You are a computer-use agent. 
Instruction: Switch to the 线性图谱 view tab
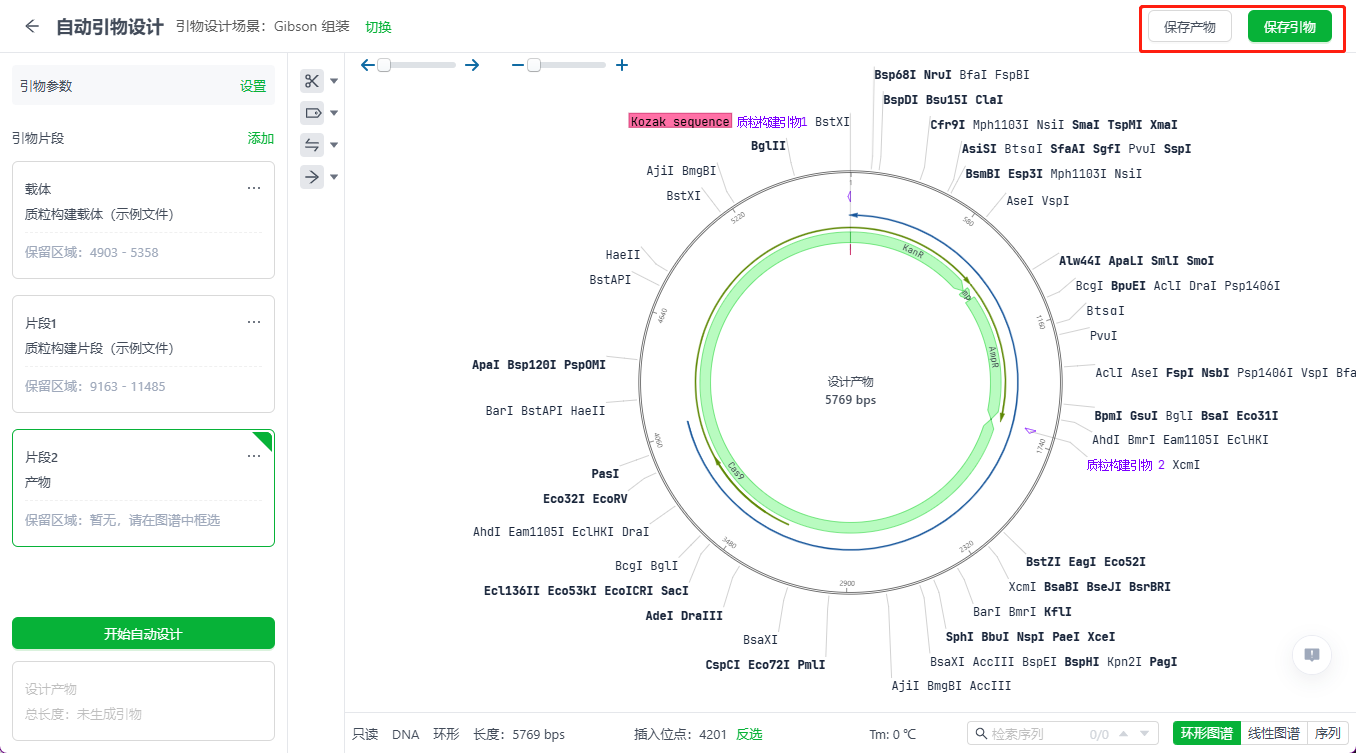point(1273,733)
